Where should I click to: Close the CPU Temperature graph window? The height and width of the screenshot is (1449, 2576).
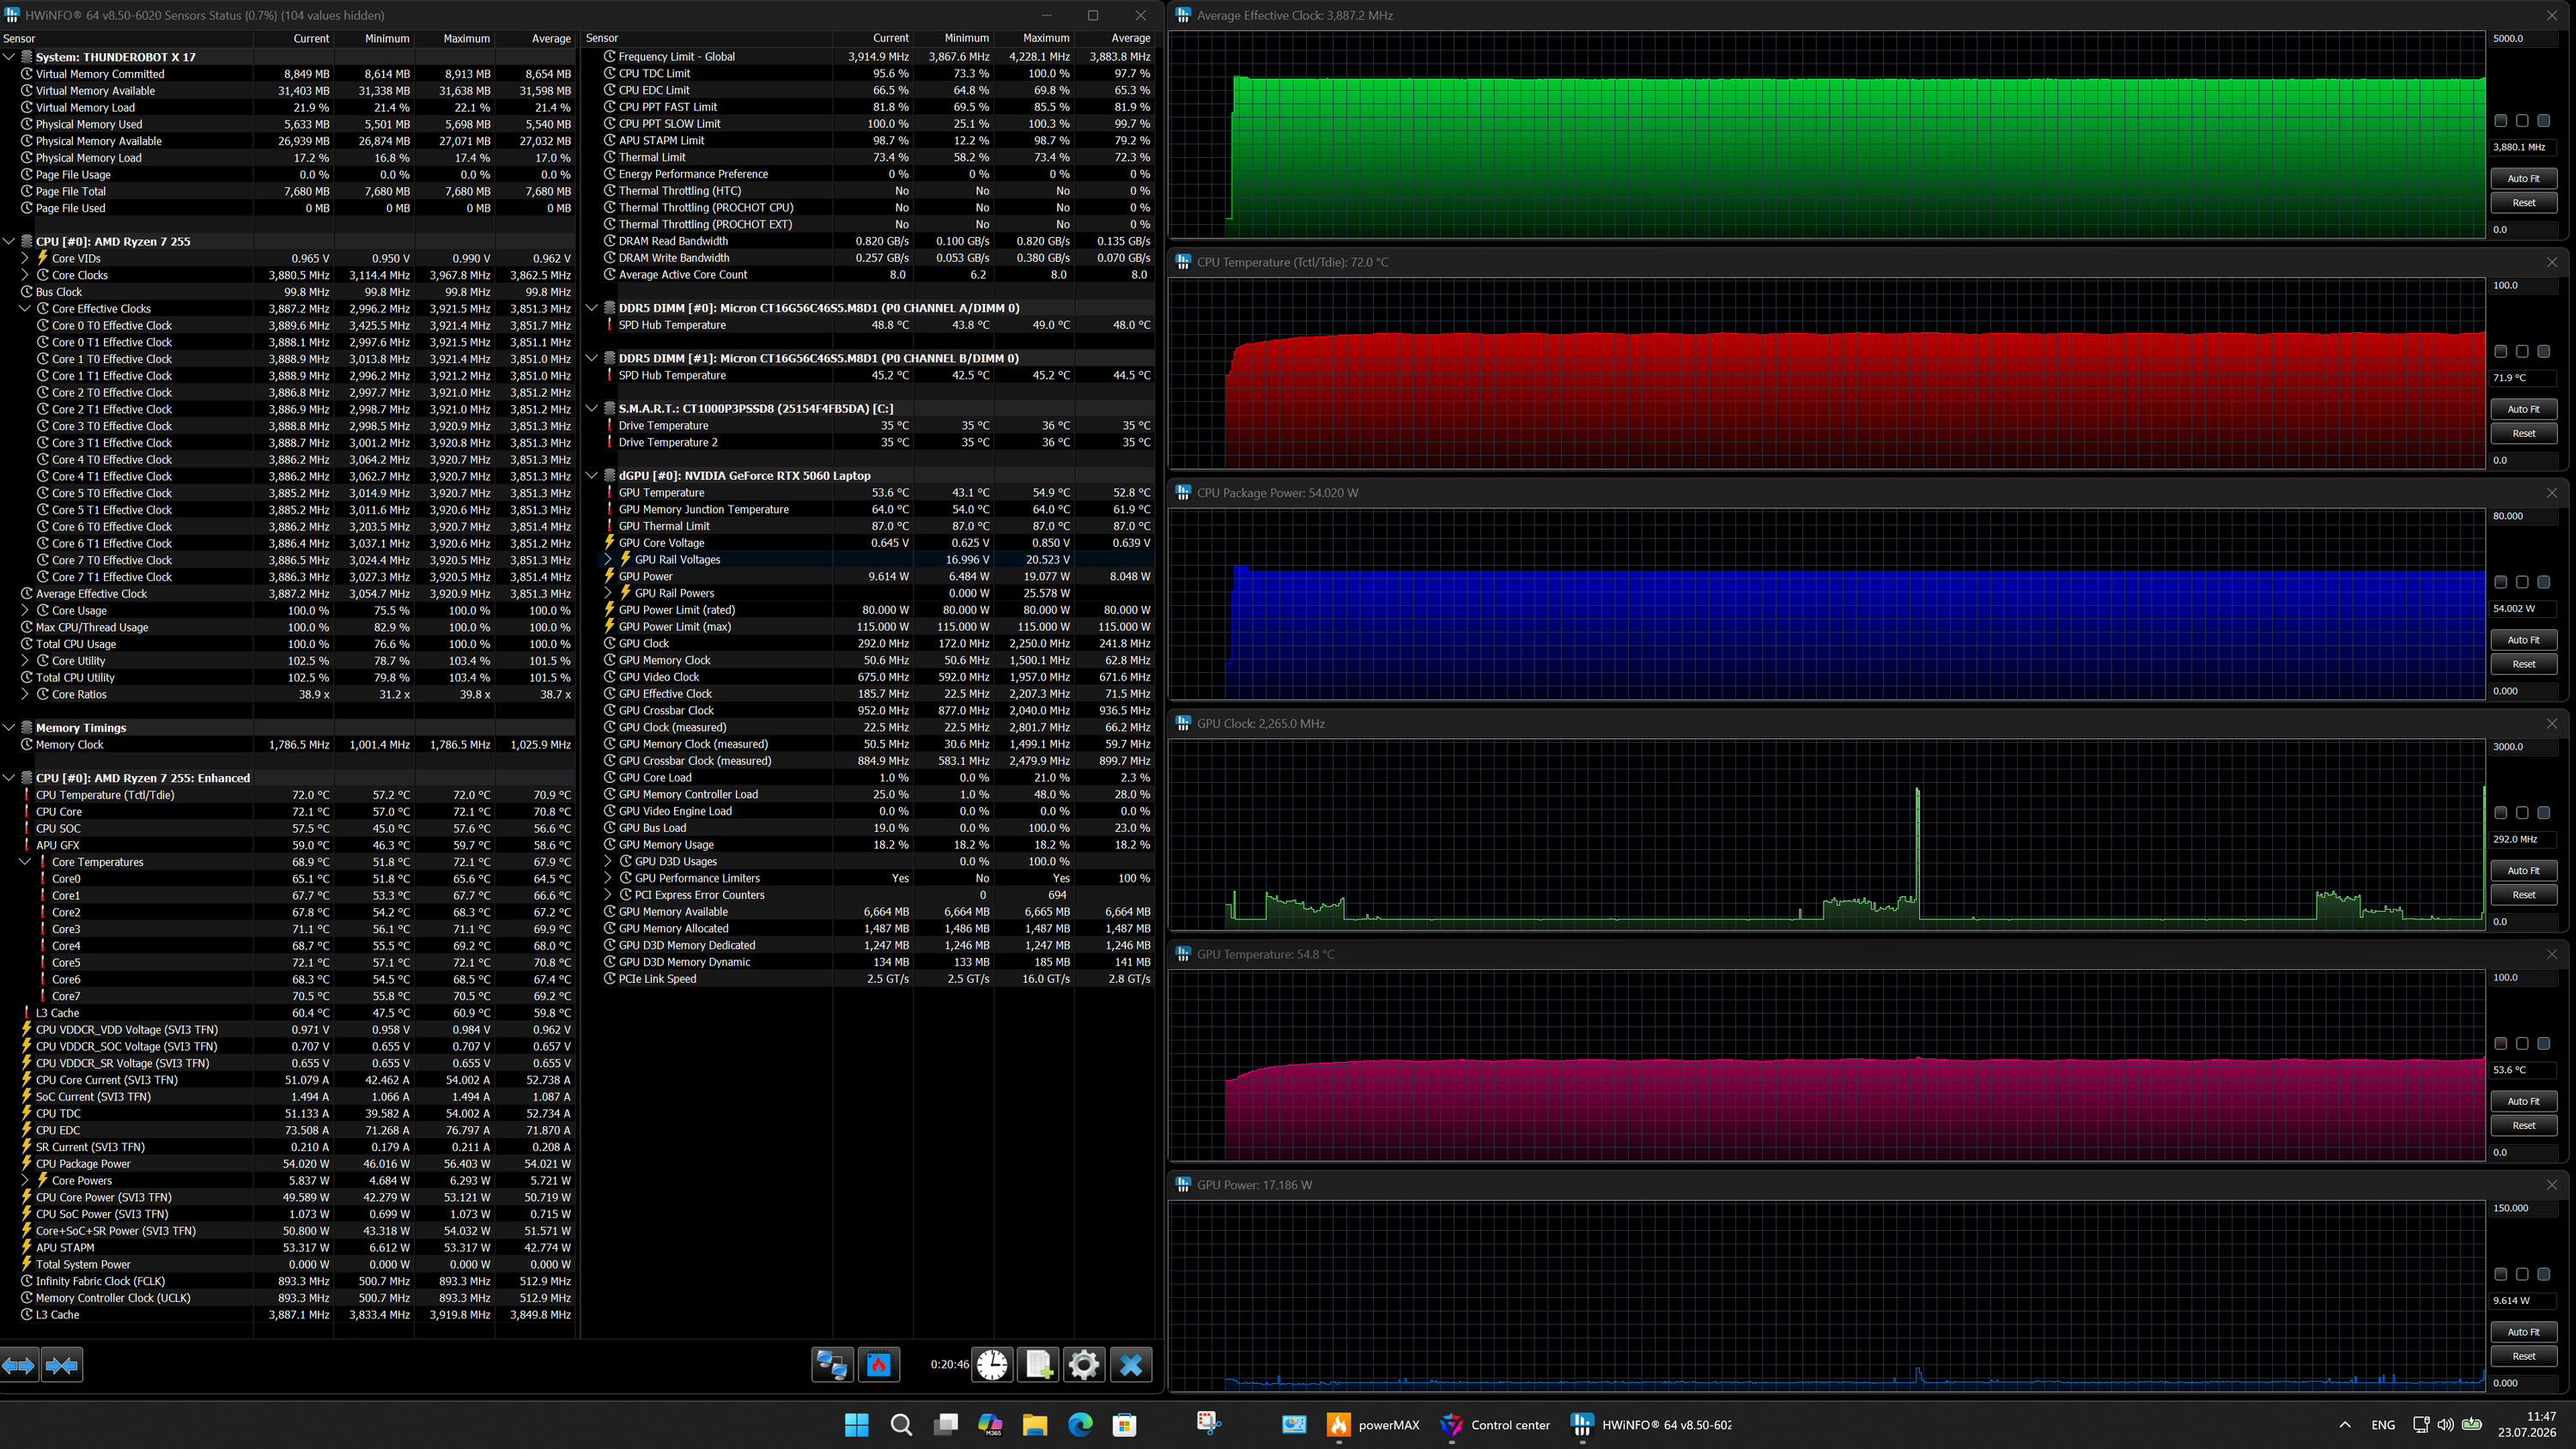2552,262
